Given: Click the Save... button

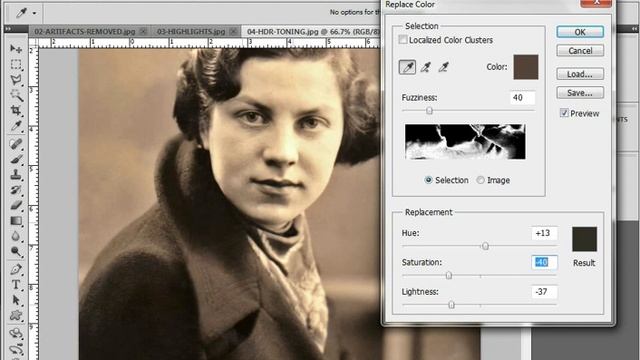Looking at the screenshot, I should 580,93.
